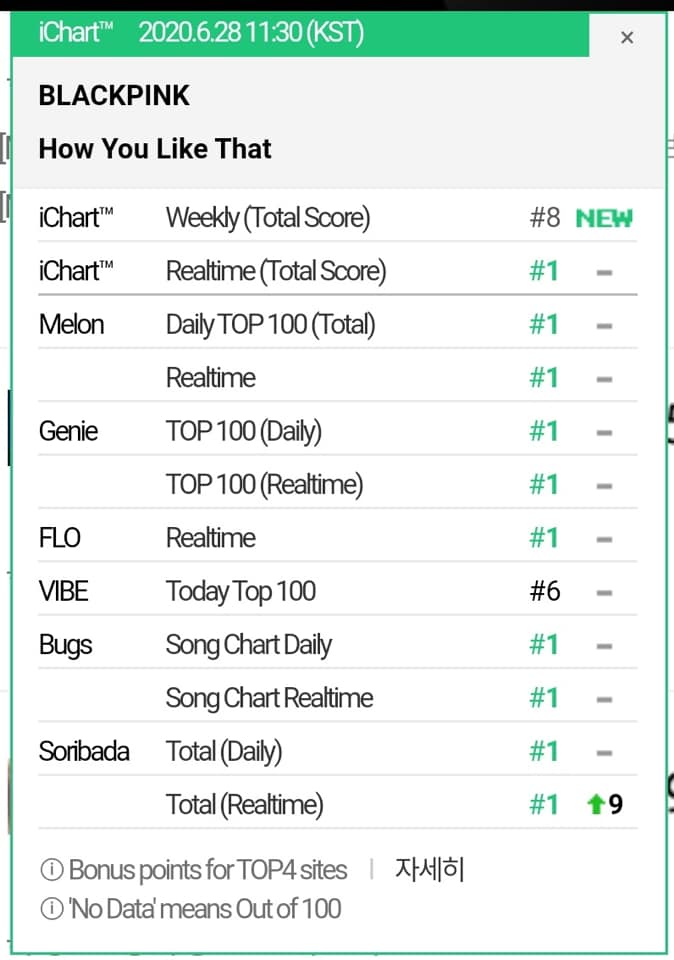Click the BLACKPINK artist name
Image resolution: width=674 pixels, height=960 pixels.
[x=114, y=96]
